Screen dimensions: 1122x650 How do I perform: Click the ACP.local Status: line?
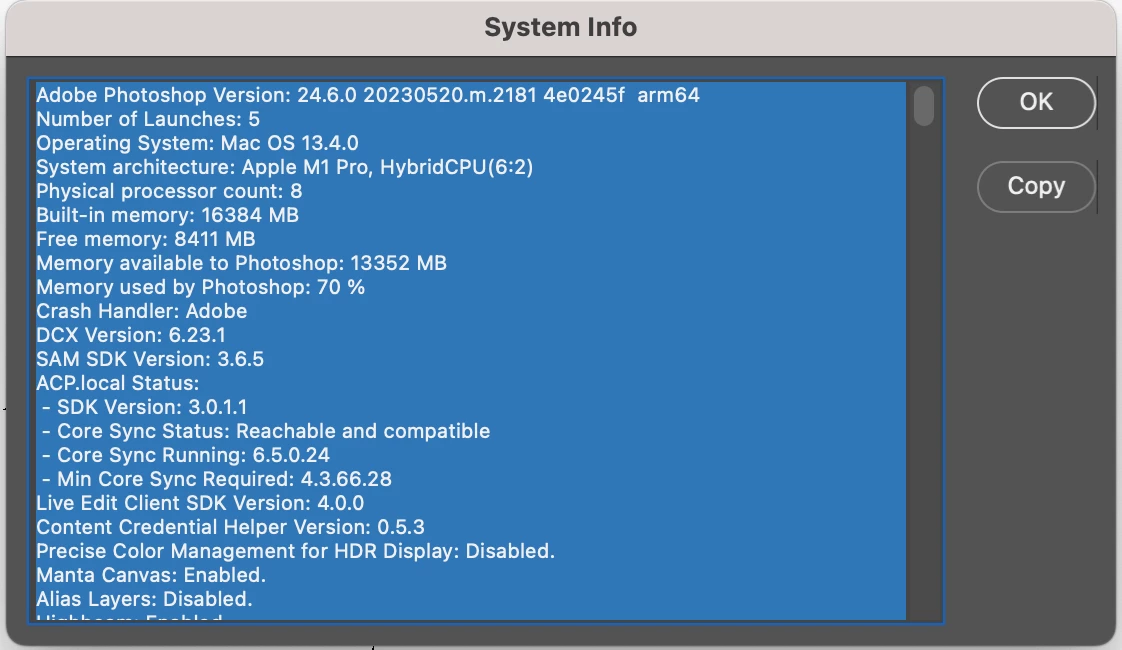(x=118, y=383)
